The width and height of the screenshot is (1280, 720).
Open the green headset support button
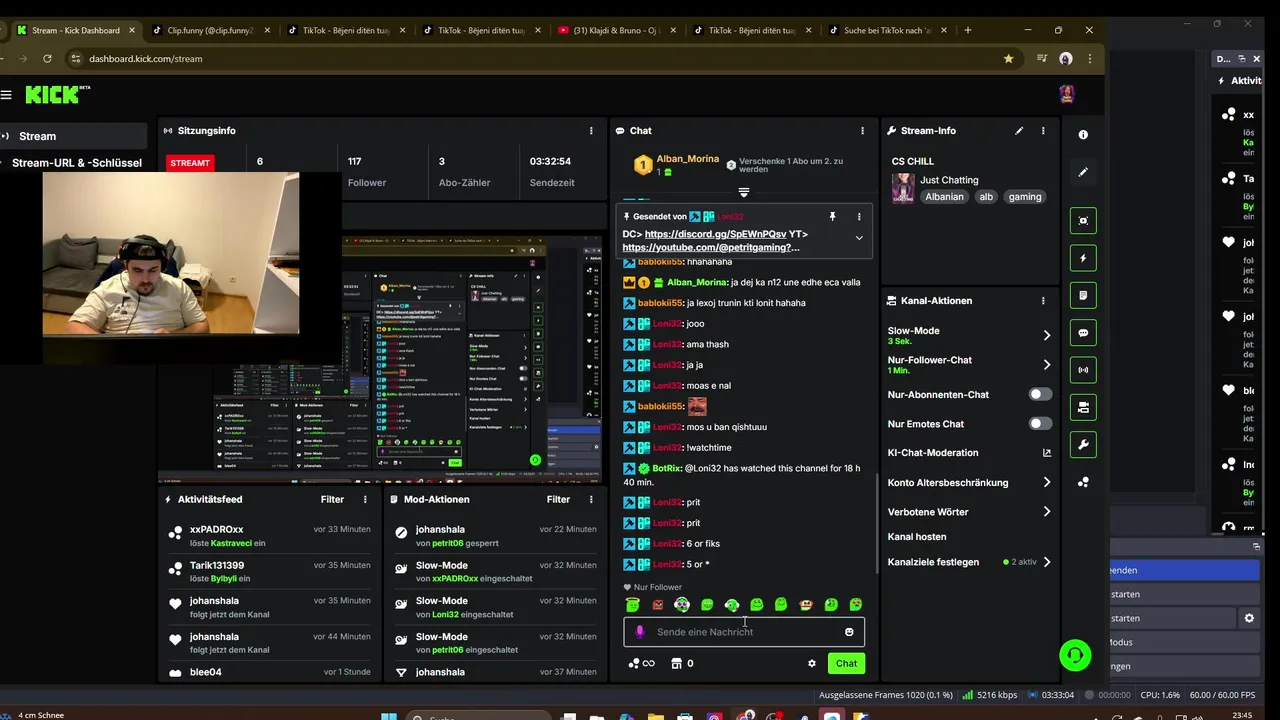(x=1075, y=656)
